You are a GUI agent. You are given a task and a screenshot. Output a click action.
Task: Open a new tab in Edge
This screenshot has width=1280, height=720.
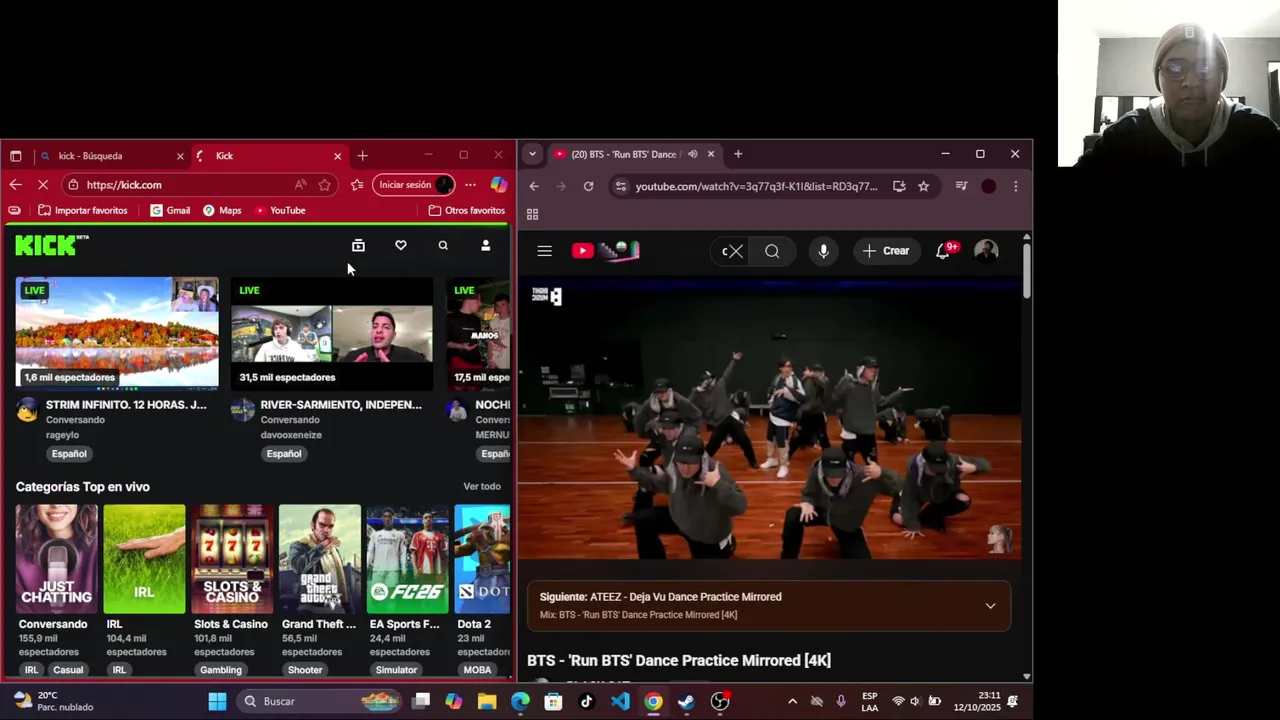[x=362, y=156]
